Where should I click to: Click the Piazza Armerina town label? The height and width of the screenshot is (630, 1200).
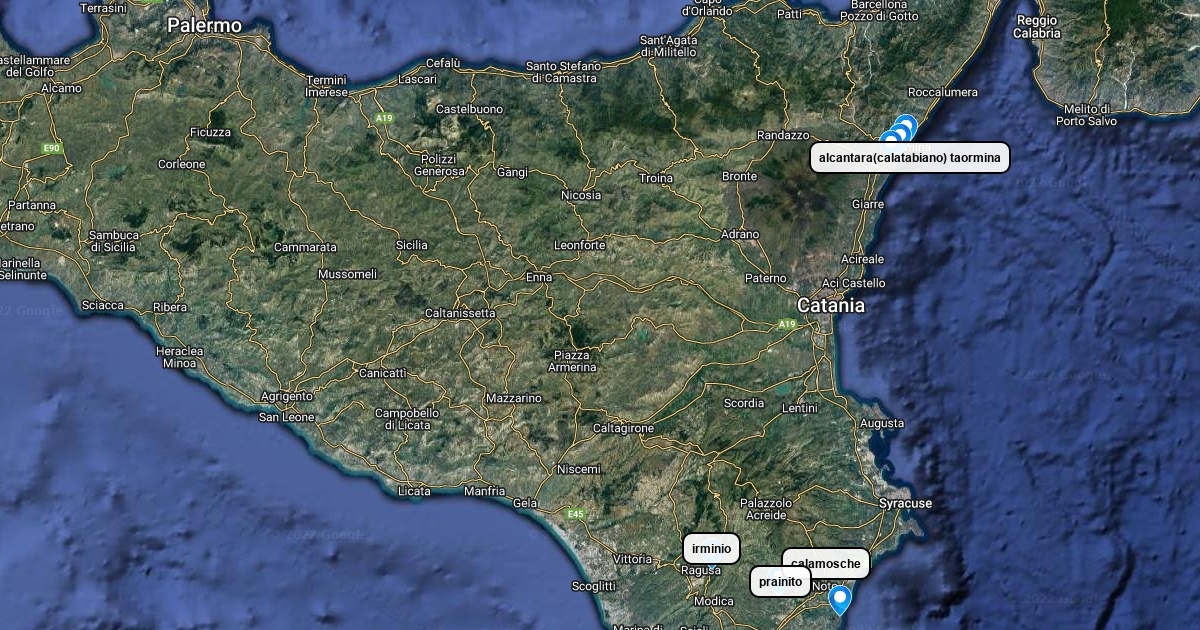coord(572,361)
